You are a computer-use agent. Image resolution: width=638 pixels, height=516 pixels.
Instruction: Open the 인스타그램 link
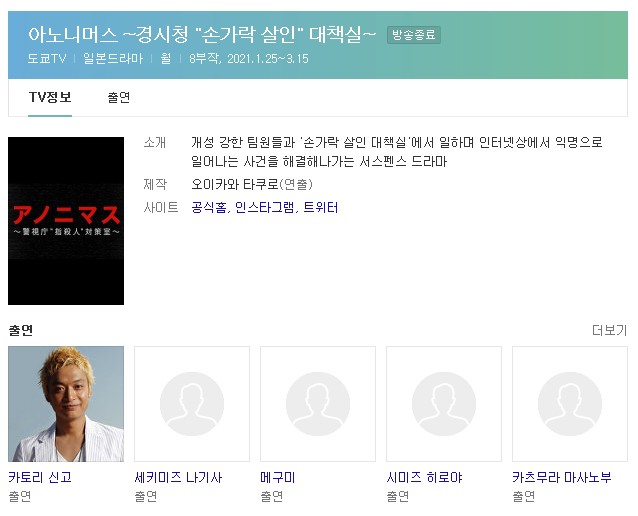(x=264, y=208)
